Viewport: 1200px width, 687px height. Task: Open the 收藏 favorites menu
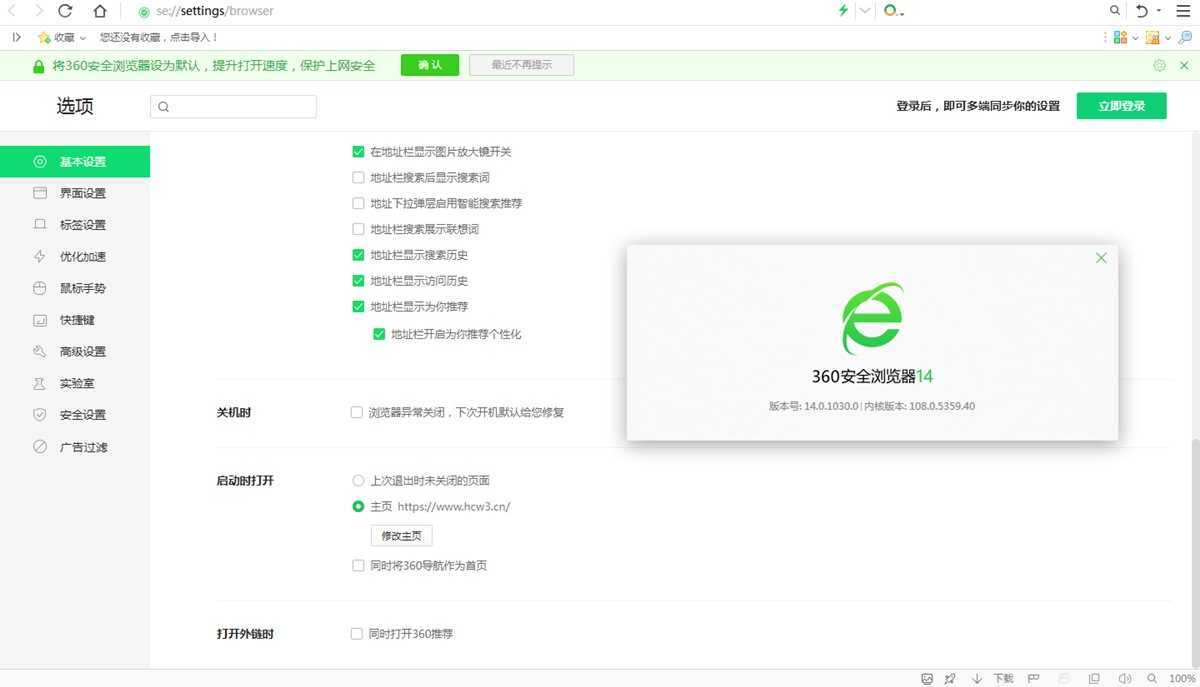tap(62, 37)
